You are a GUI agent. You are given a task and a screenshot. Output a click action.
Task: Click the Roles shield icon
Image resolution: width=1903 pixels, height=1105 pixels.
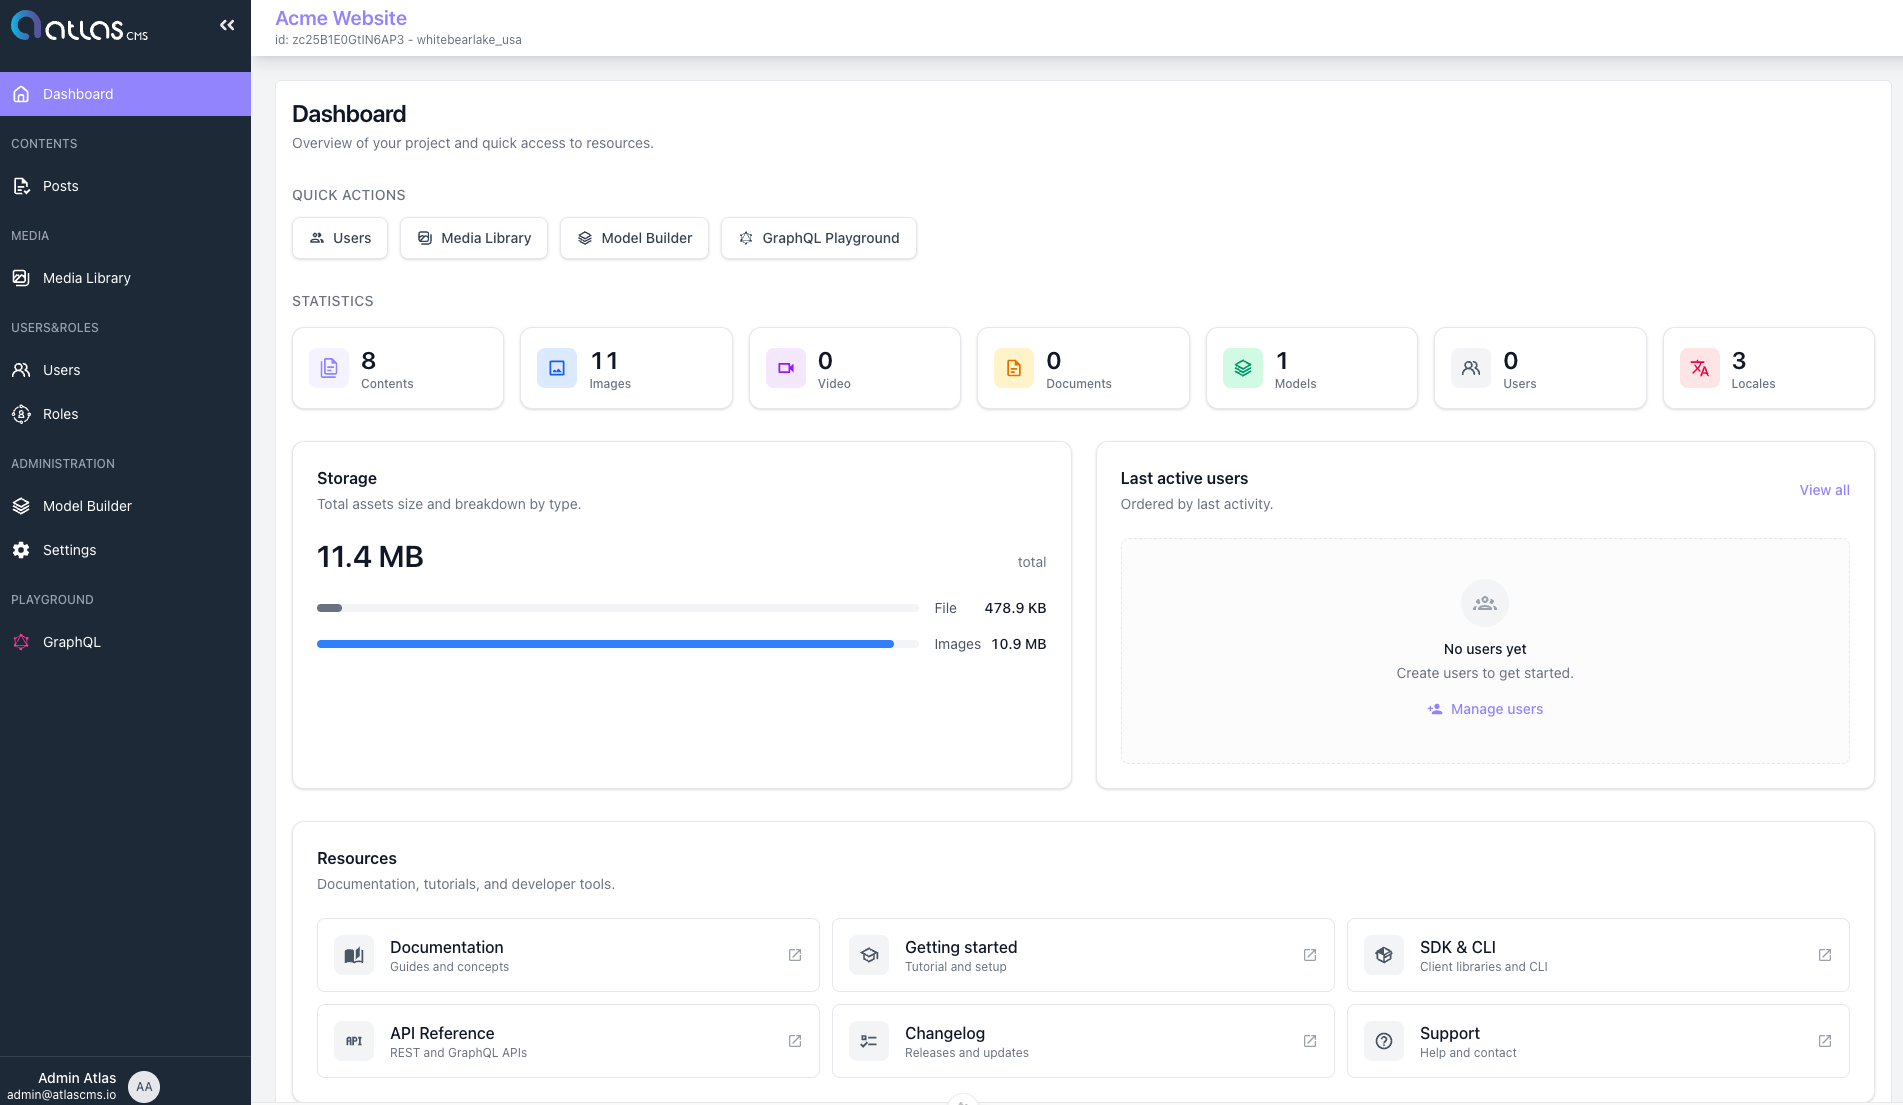(x=21, y=413)
